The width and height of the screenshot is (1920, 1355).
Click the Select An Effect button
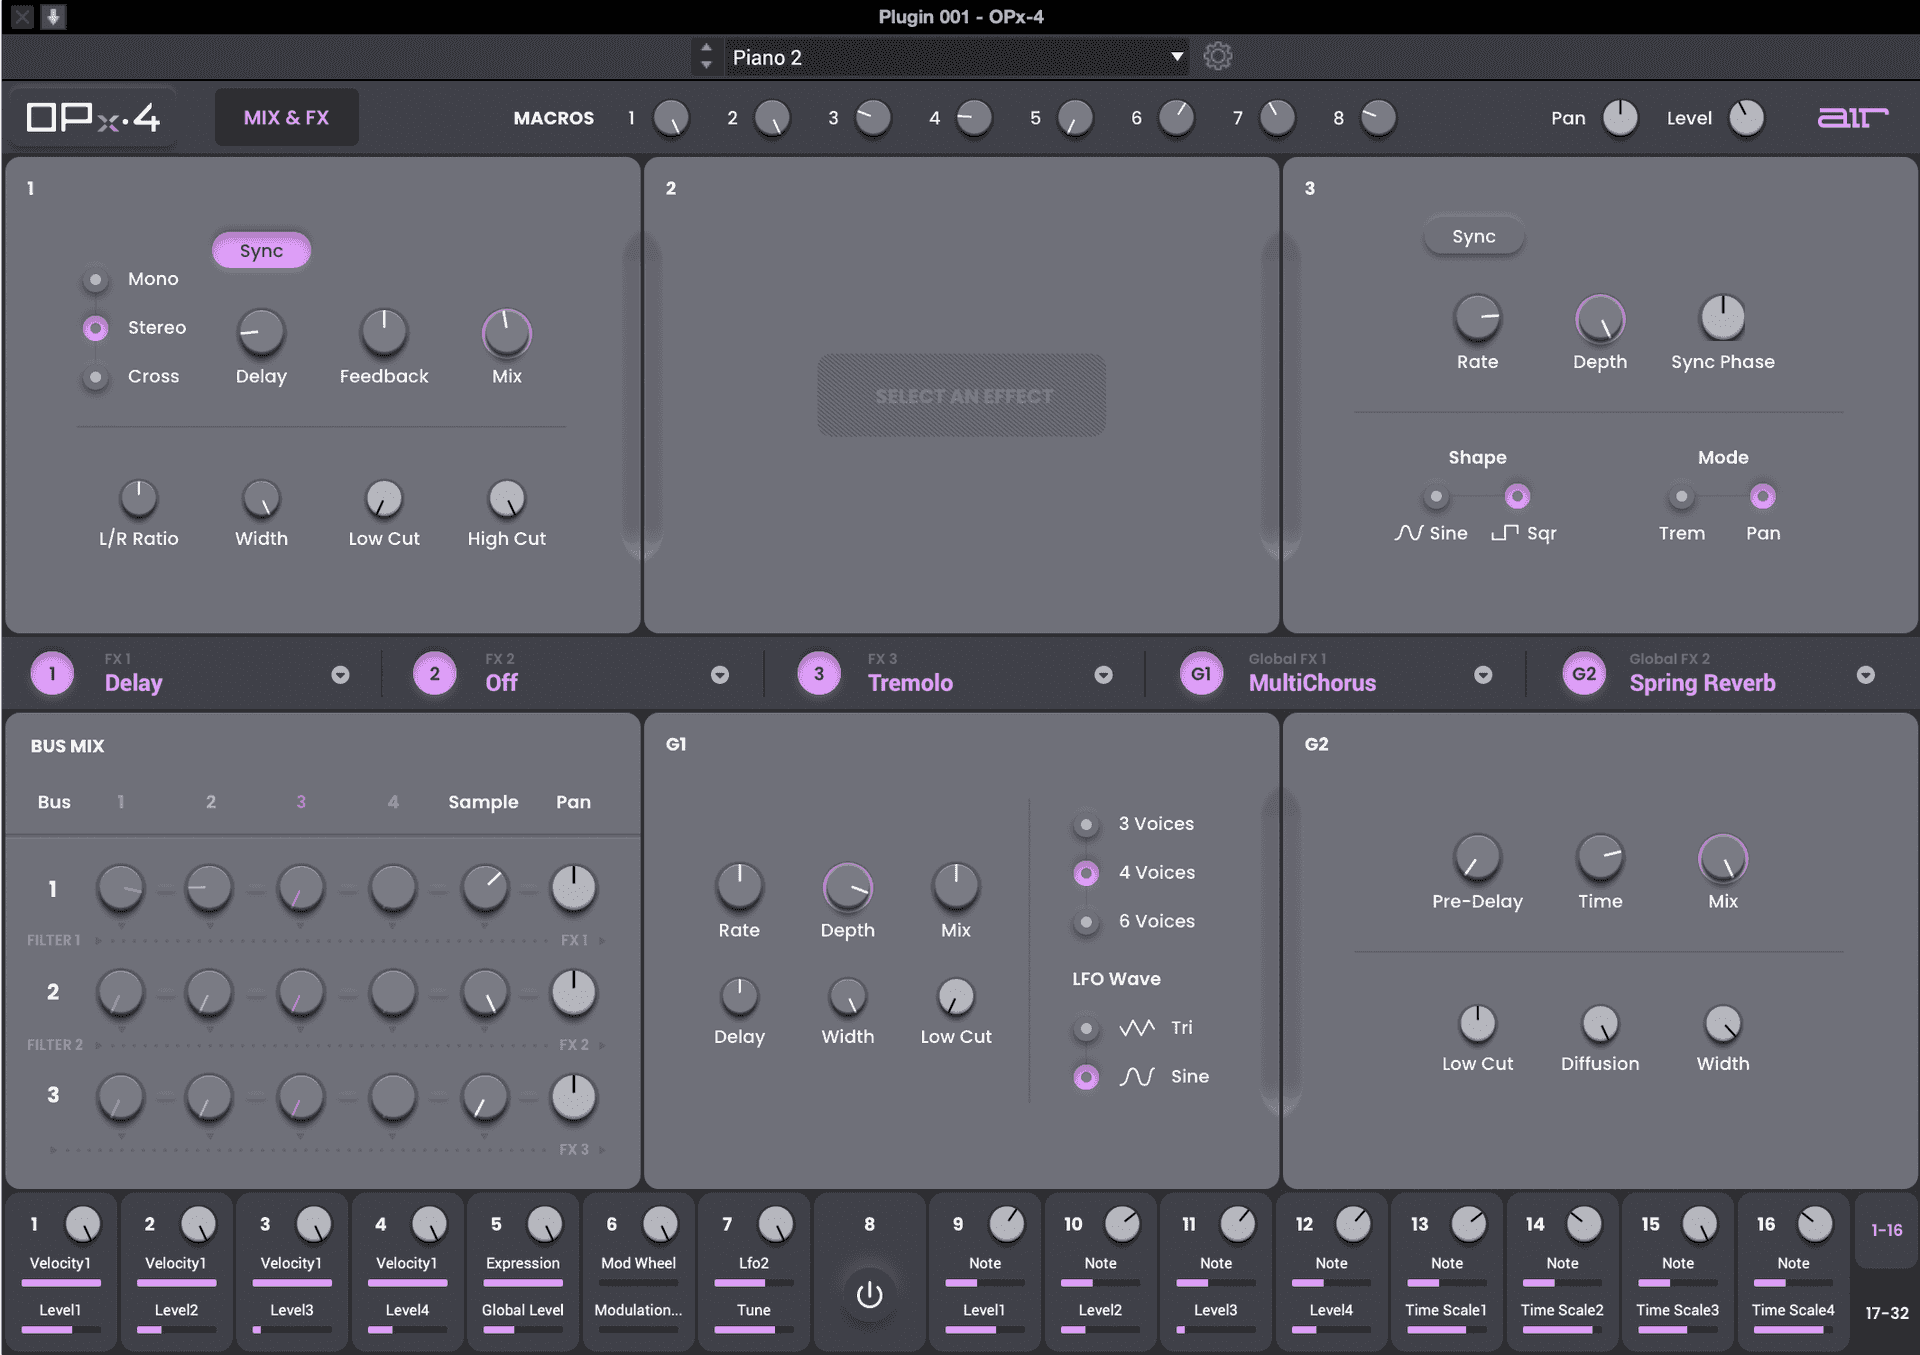pyautogui.click(x=961, y=396)
